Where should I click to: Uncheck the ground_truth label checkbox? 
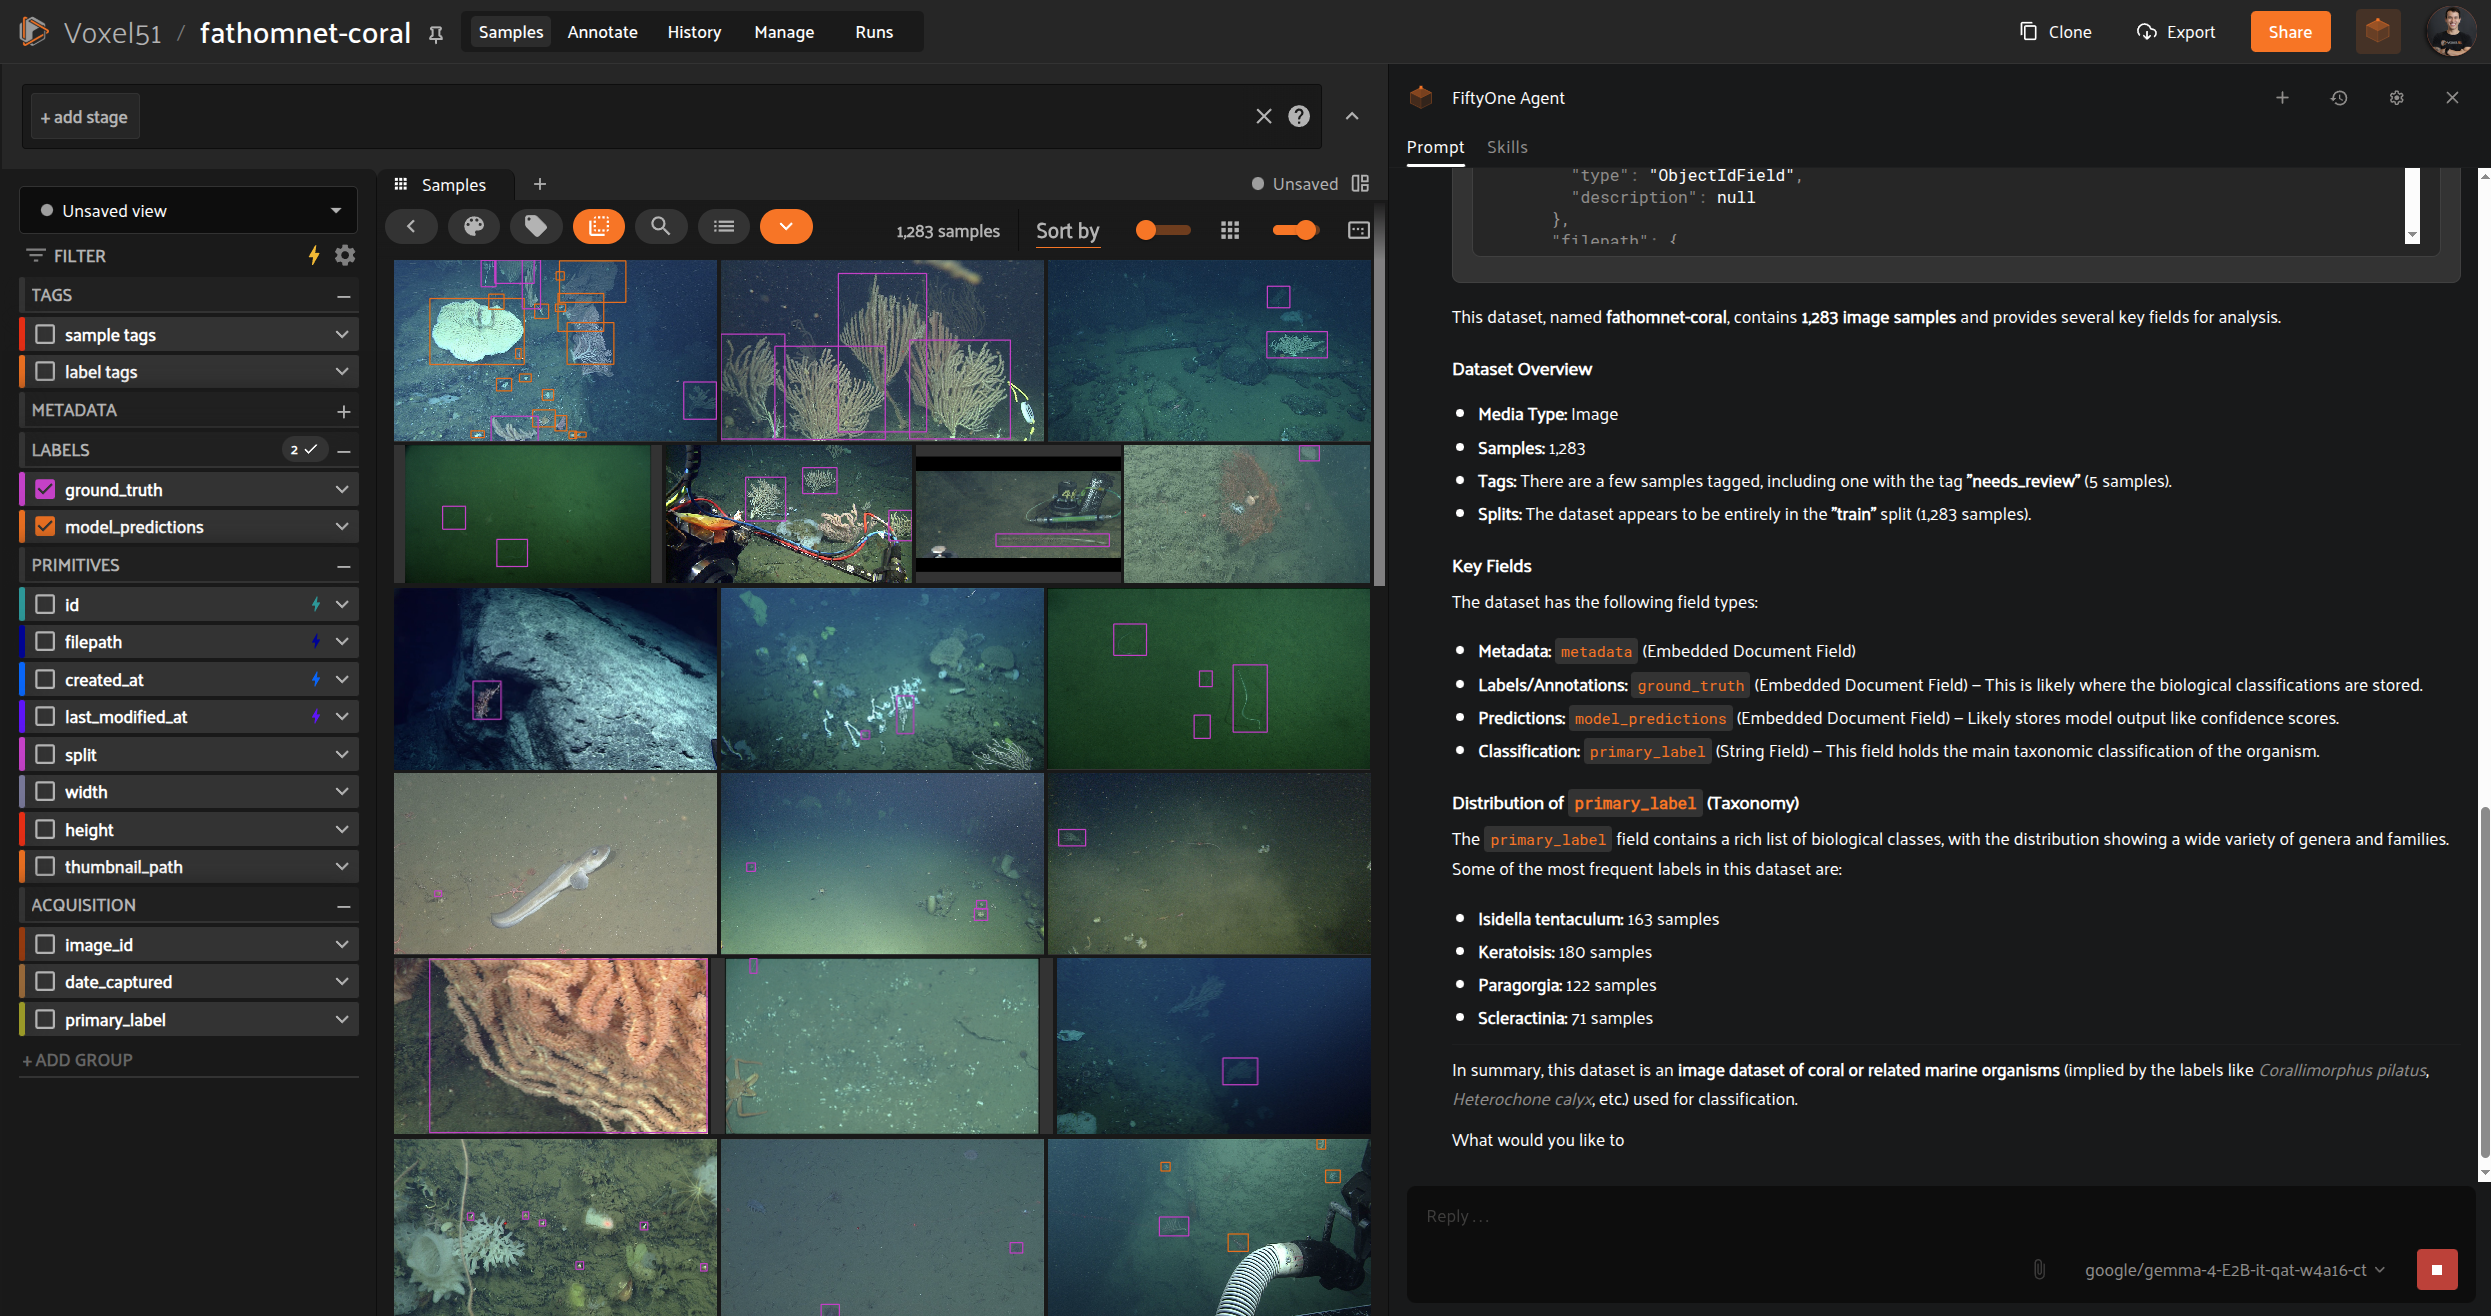coord(45,489)
